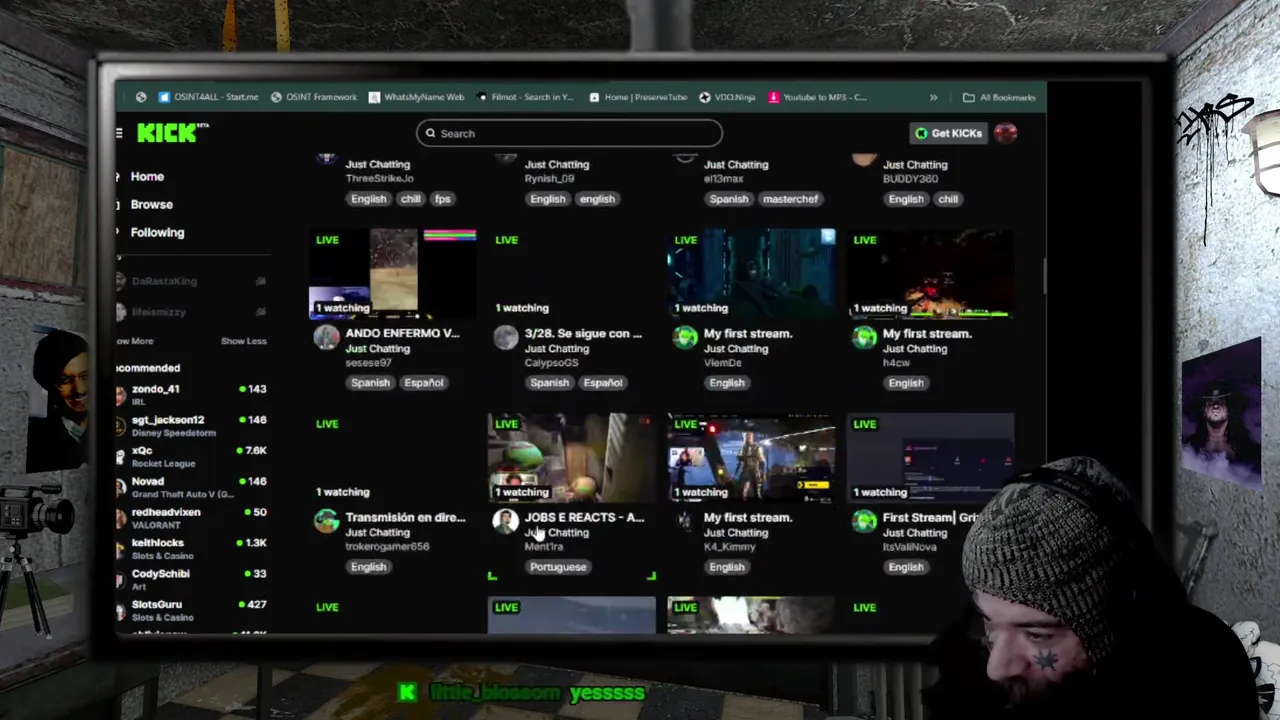The image size is (1280, 720).
Task: Open ViemDe's My first stream thumbnail
Action: point(751,273)
